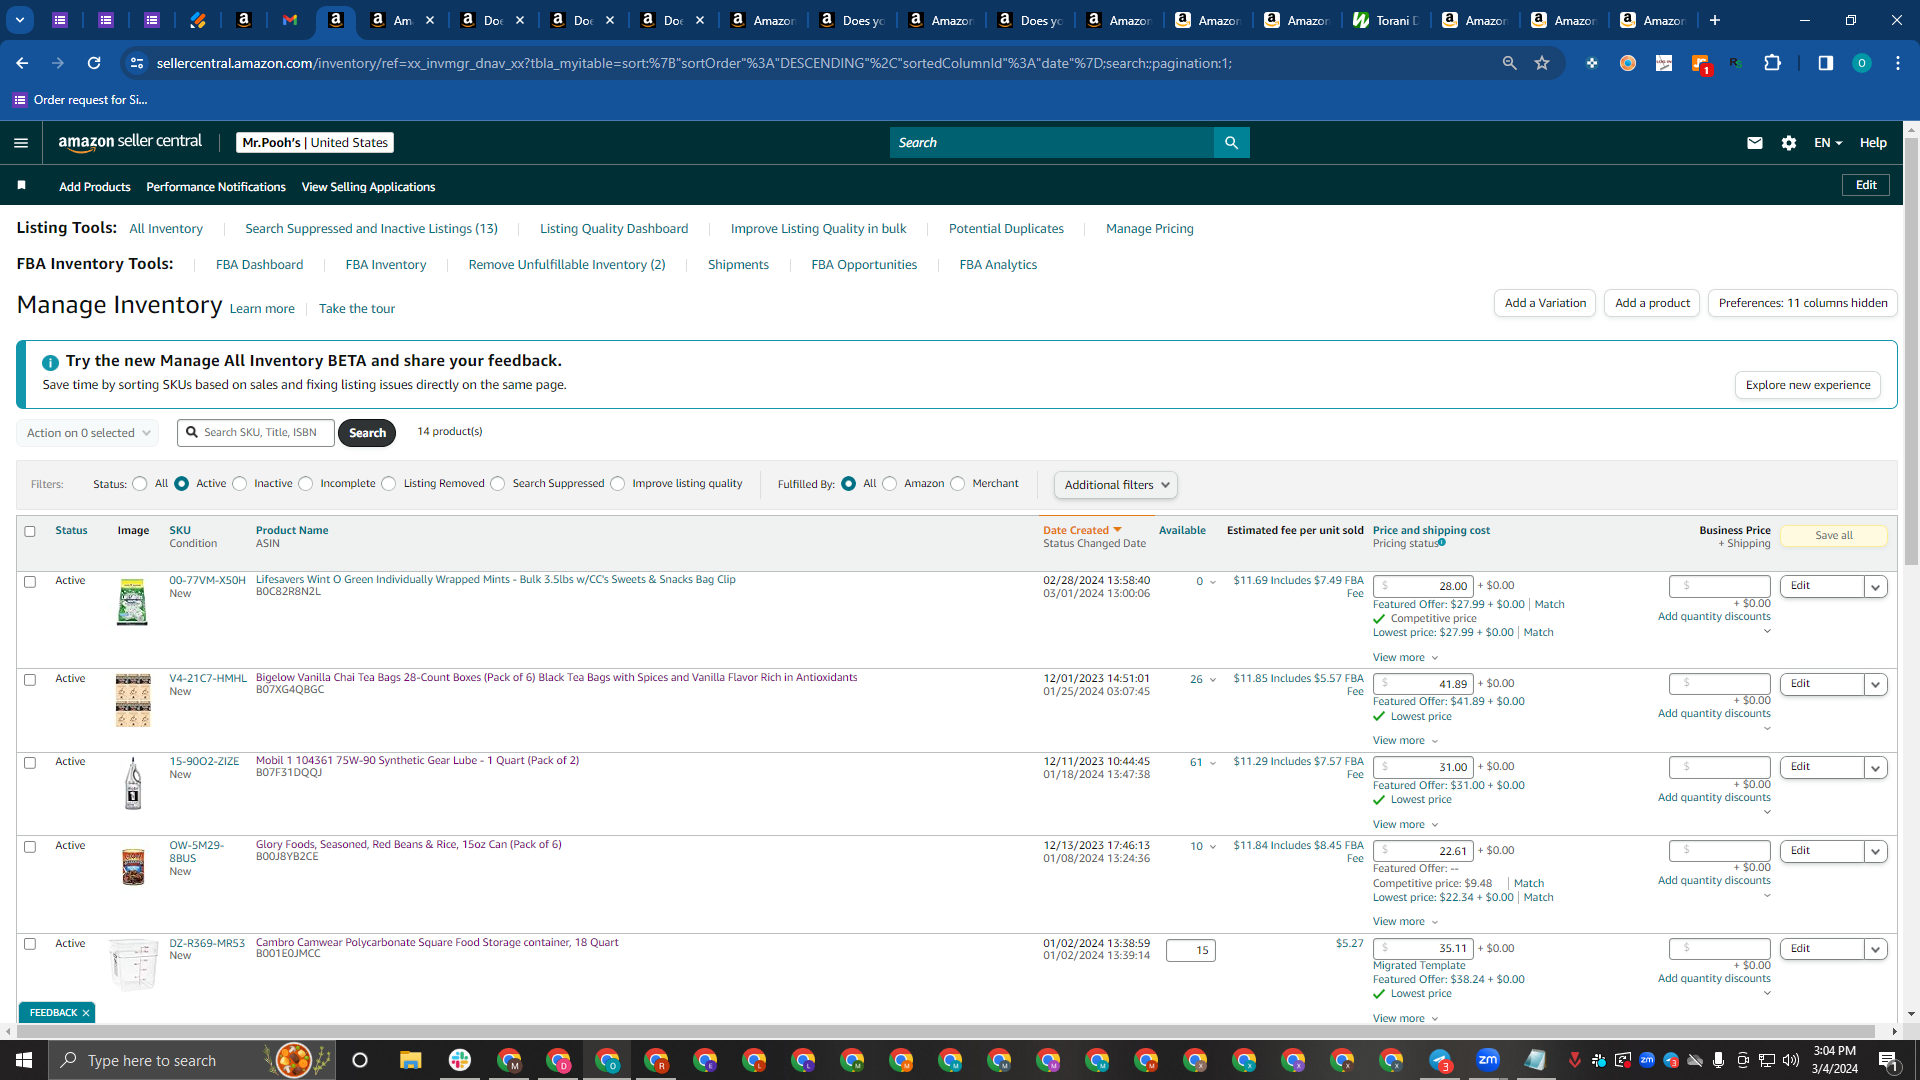Select Fulfilled By Merchant radio button
The image size is (1920, 1080).
click(x=958, y=484)
